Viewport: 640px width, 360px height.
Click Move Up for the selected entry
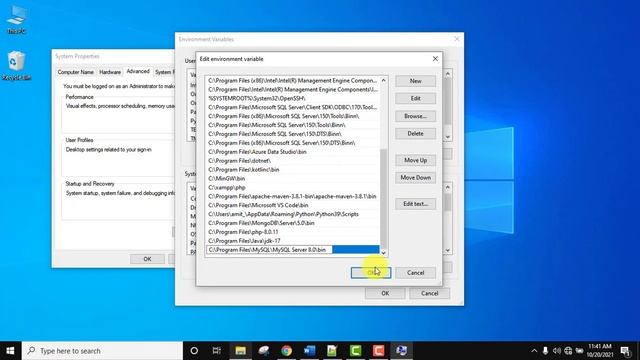point(415,160)
